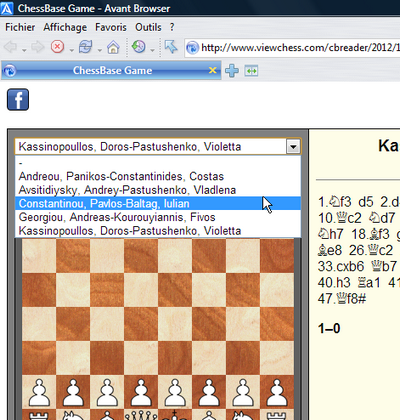
Task: Click move 26.Qc2 in the notation
Action: [x=371, y=250]
